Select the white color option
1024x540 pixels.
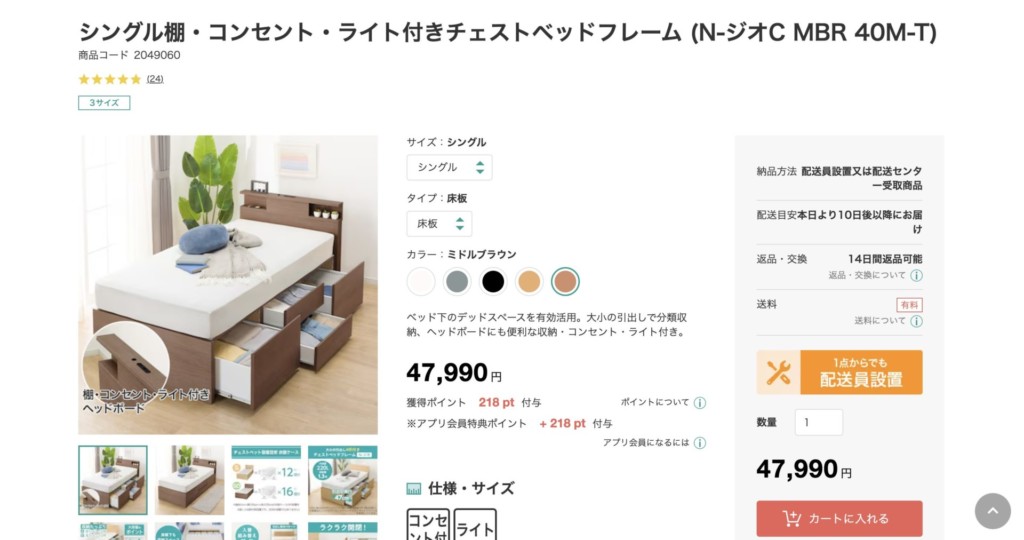point(421,282)
